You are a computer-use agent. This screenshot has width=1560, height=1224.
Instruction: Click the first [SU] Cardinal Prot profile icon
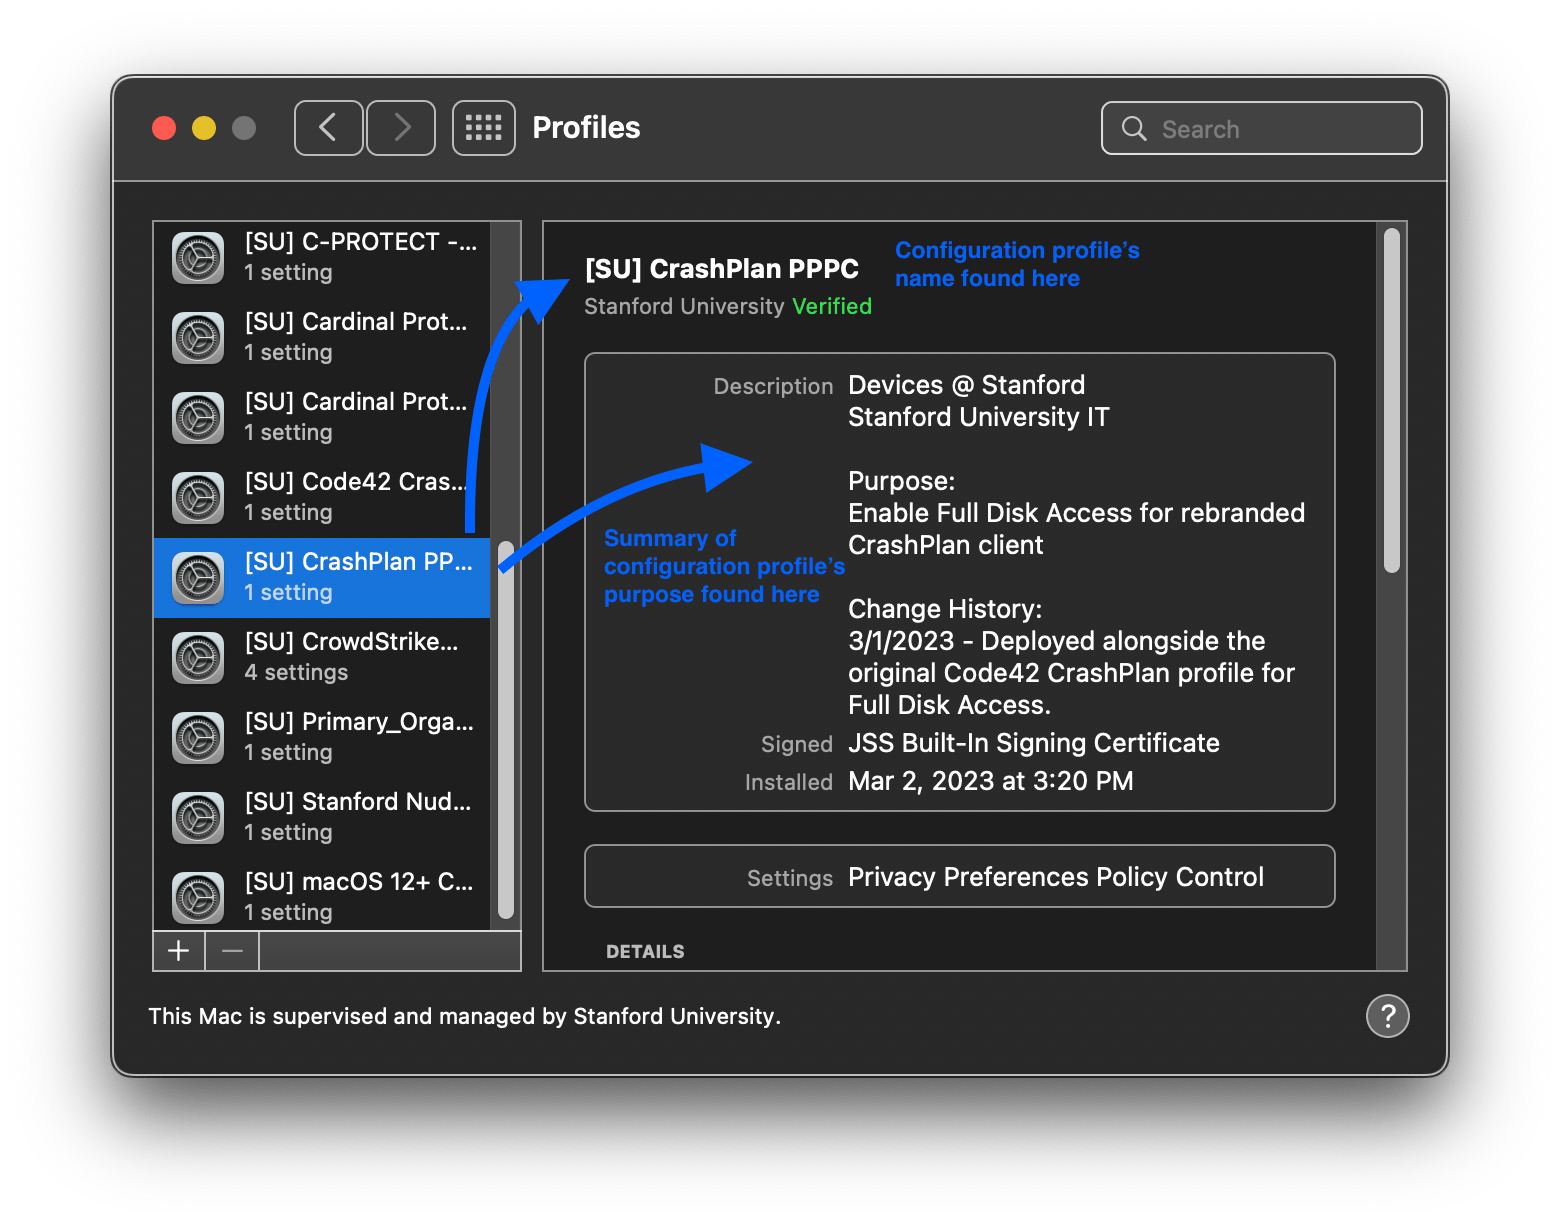click(197, 338)
